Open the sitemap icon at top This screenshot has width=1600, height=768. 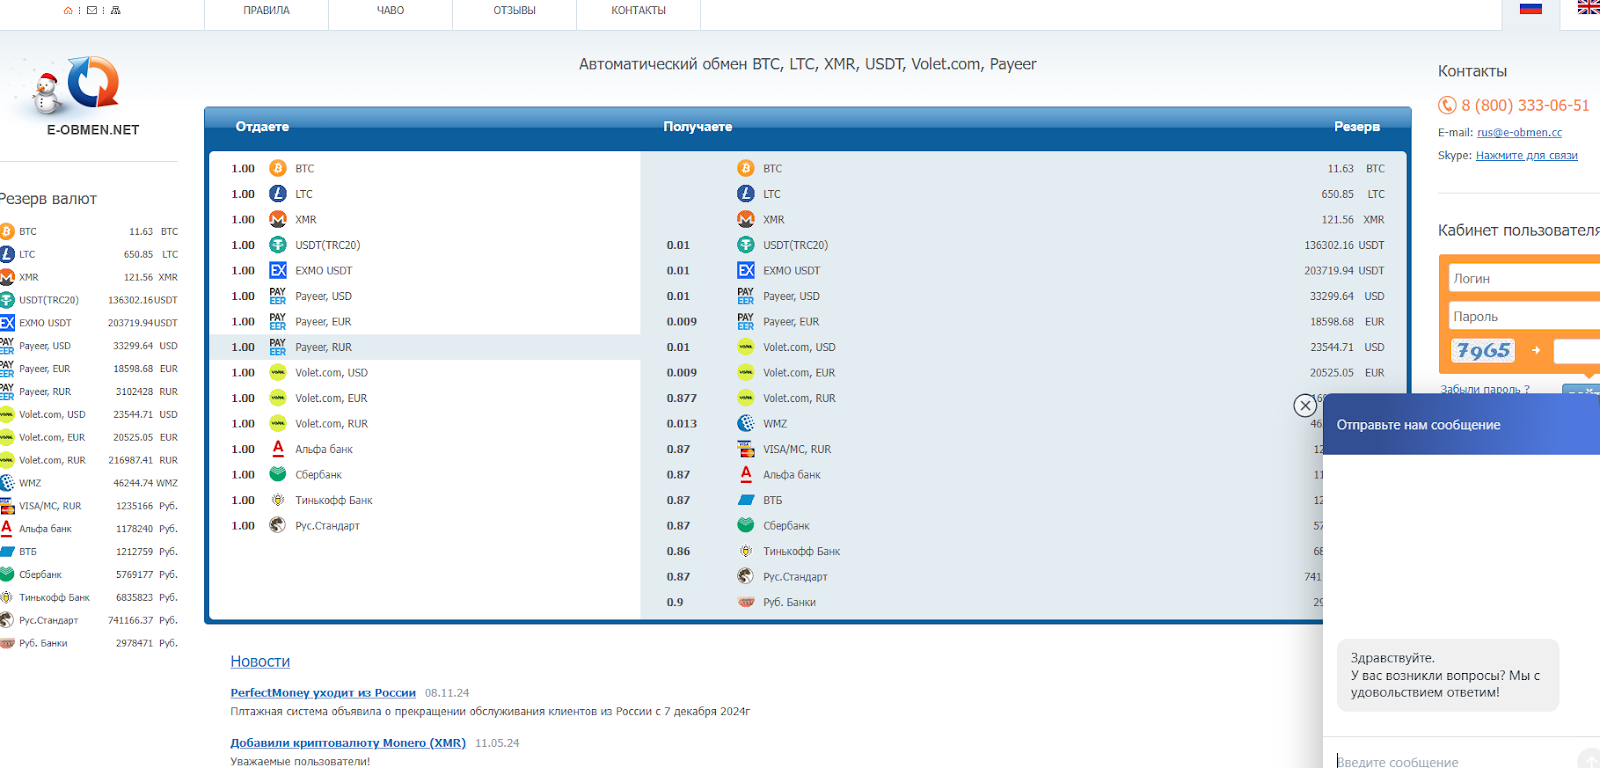[116, 10]
